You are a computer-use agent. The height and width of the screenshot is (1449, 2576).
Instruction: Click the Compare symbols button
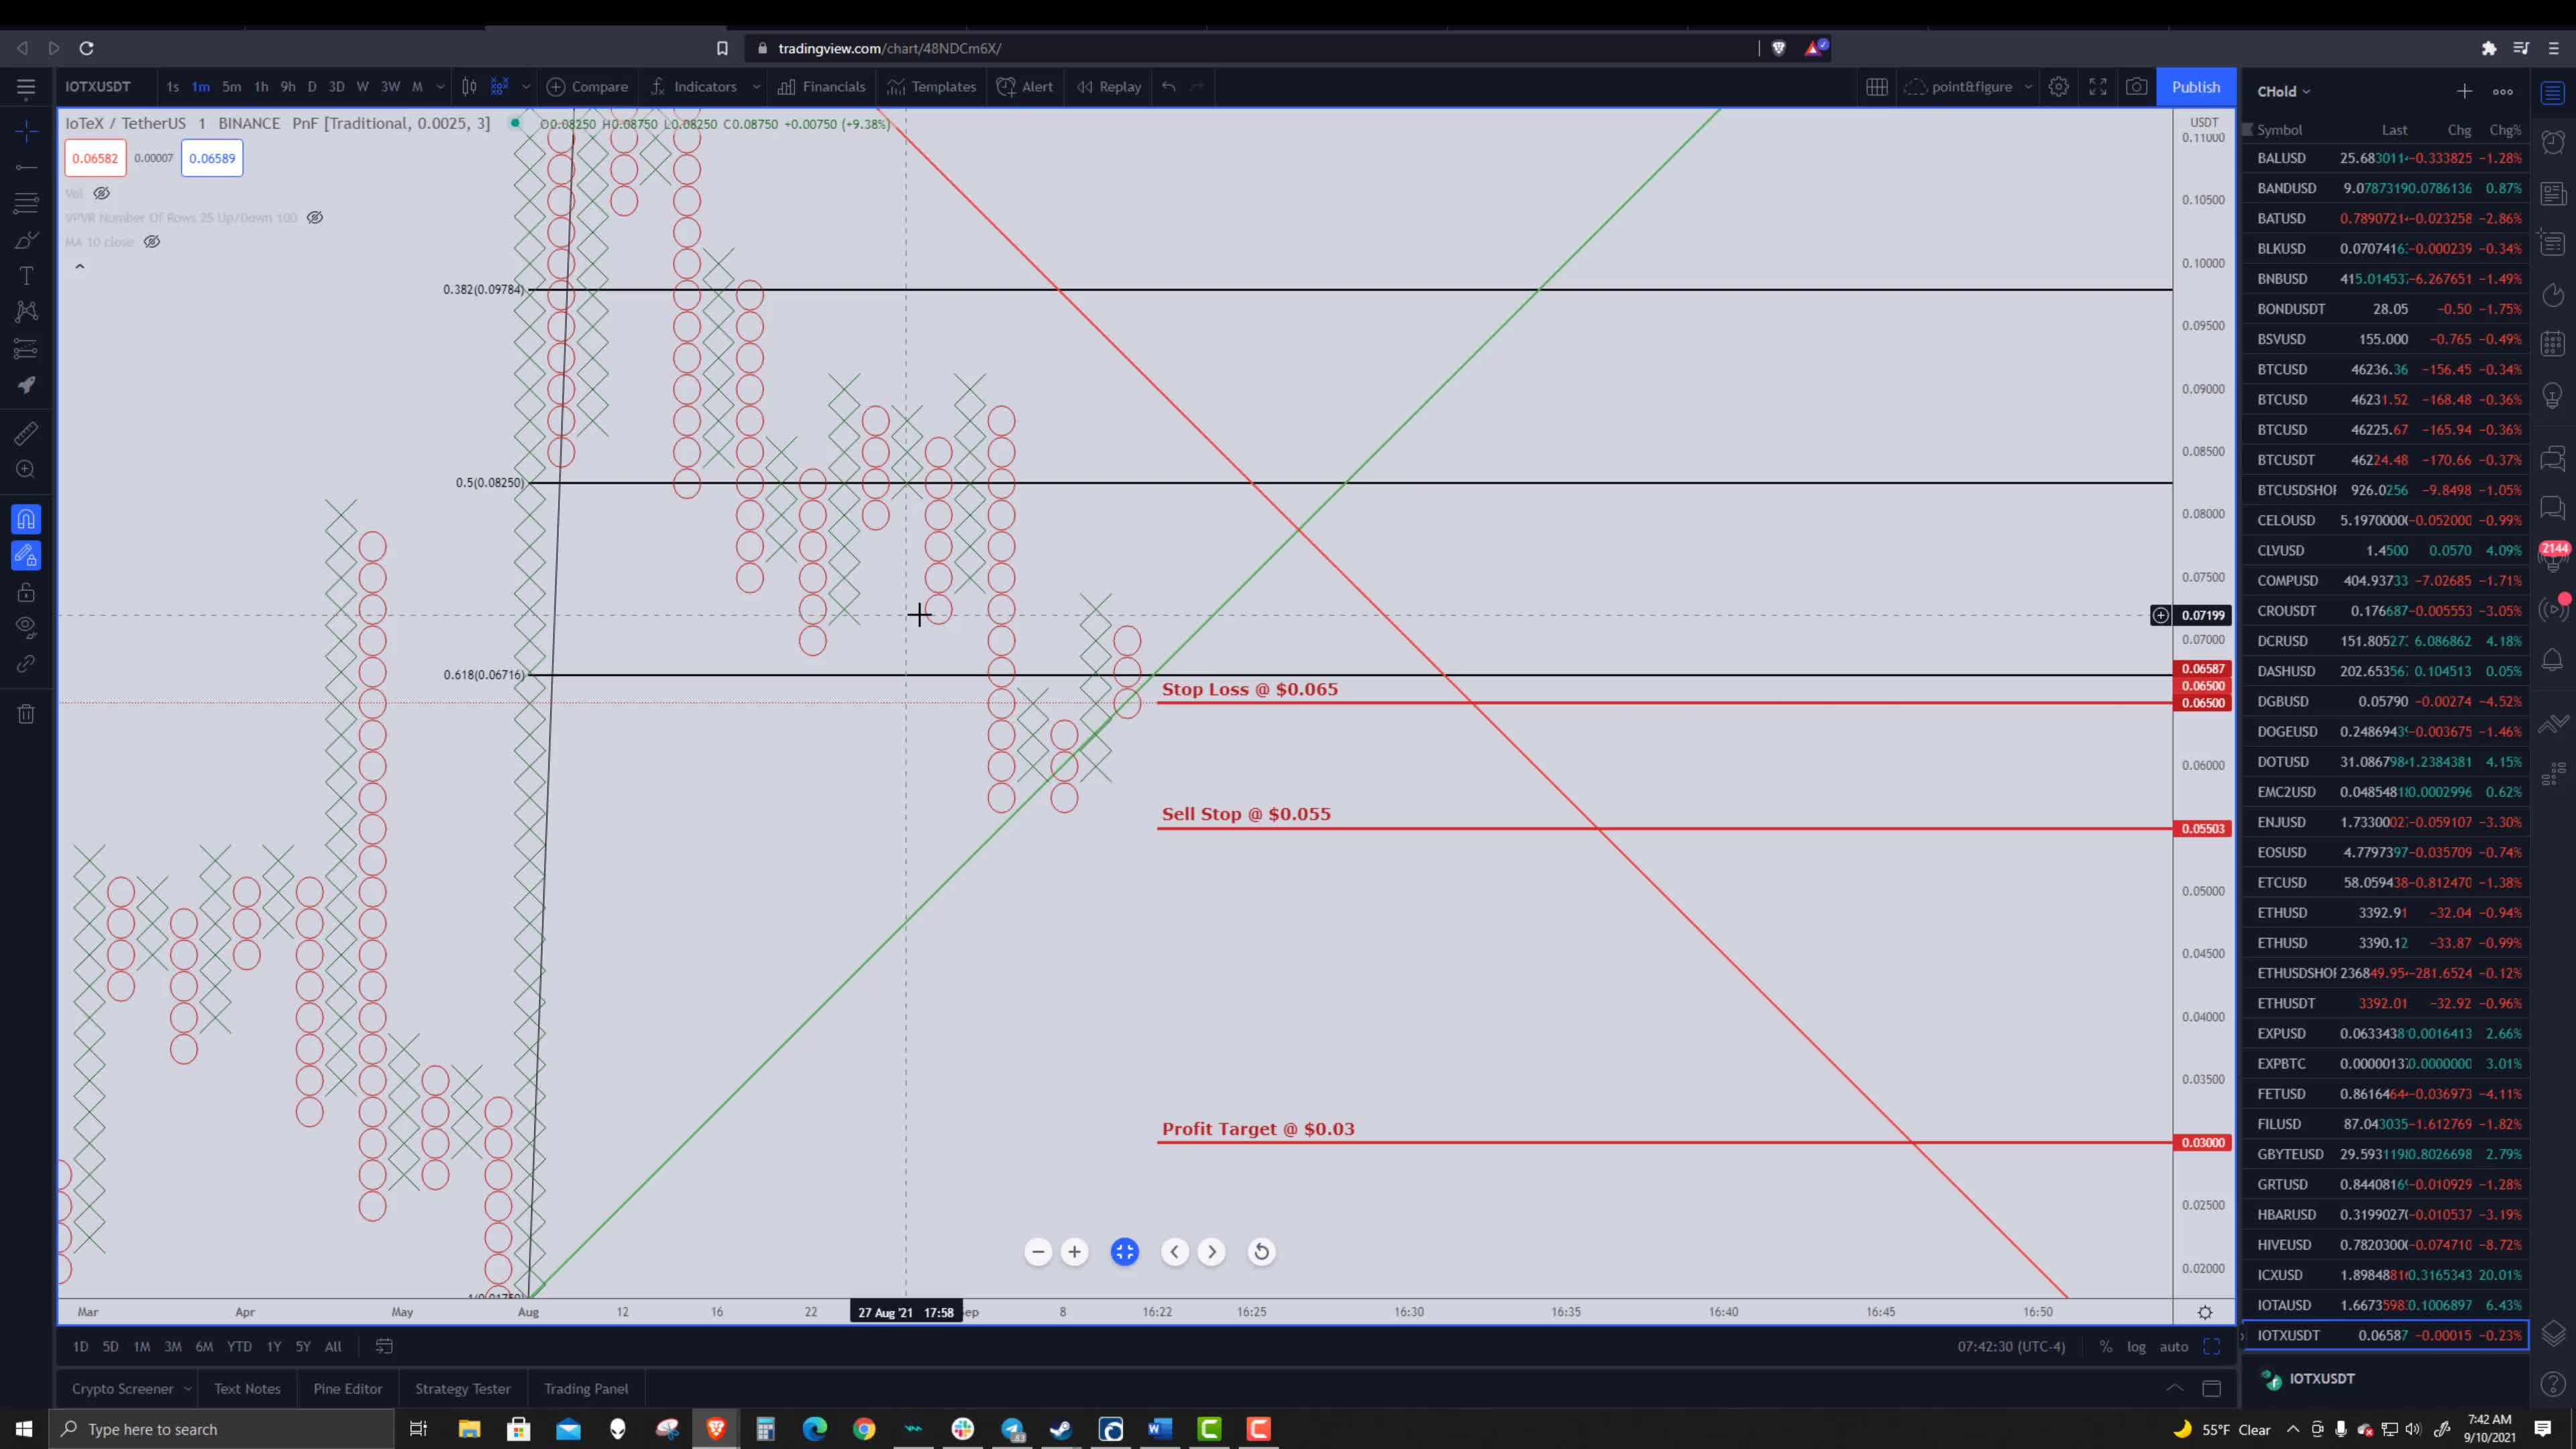click(587, 87)
